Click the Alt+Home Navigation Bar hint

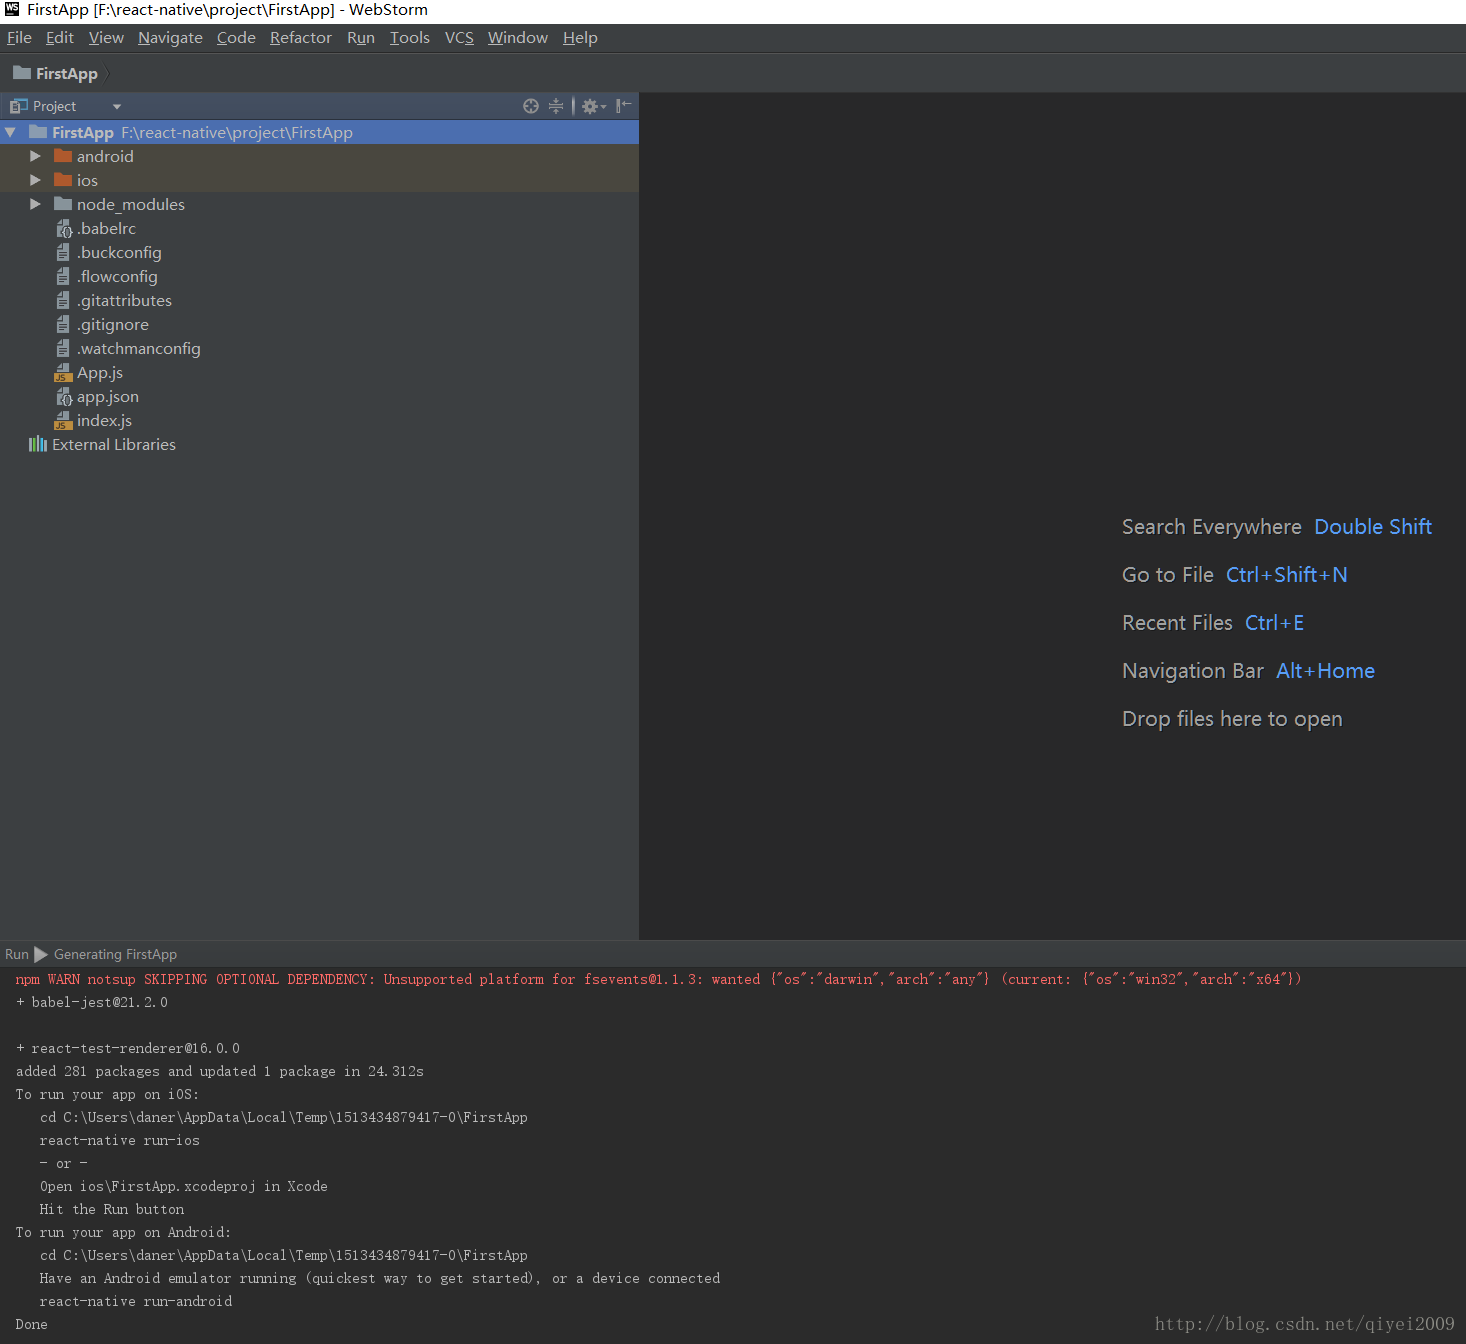coord(1325,671)
